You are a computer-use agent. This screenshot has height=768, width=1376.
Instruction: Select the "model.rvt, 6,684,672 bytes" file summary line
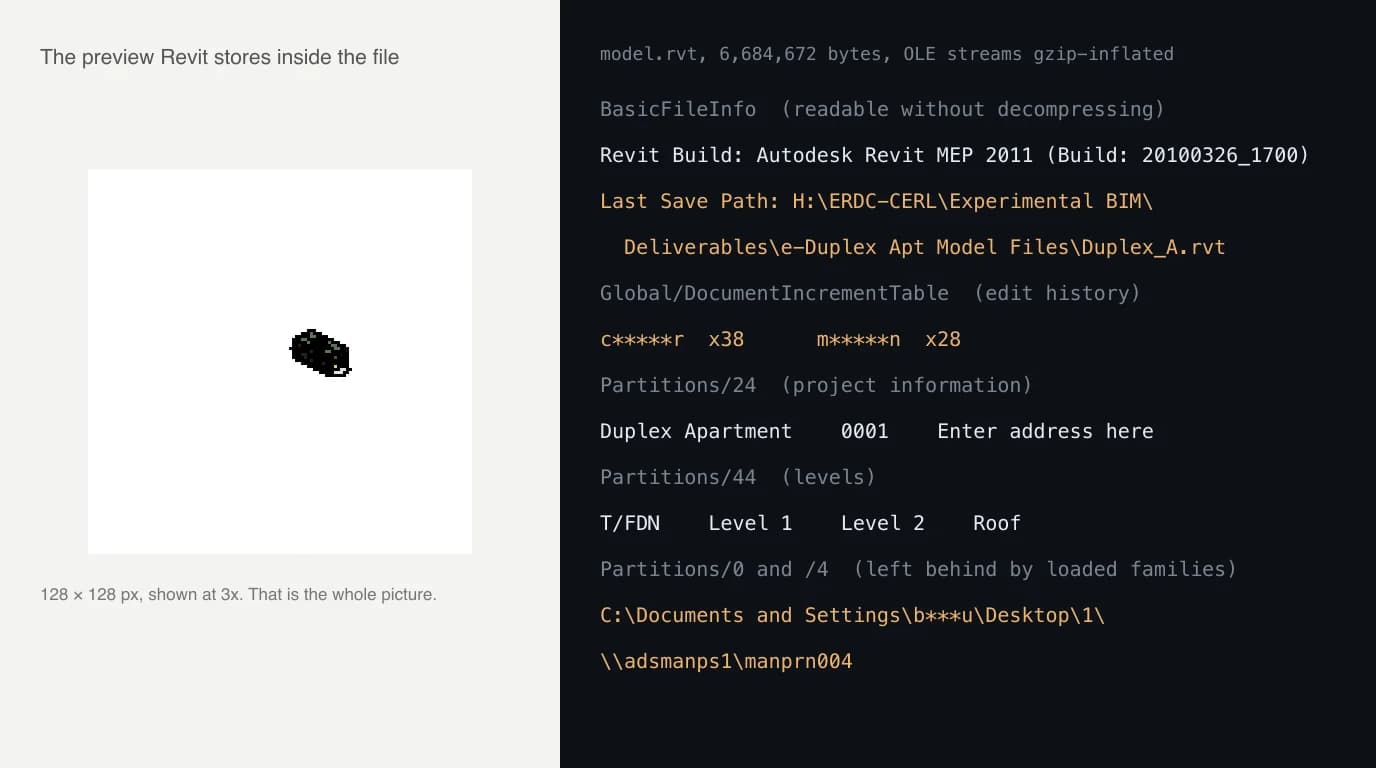pyautogui.click(x=887, y=54)
